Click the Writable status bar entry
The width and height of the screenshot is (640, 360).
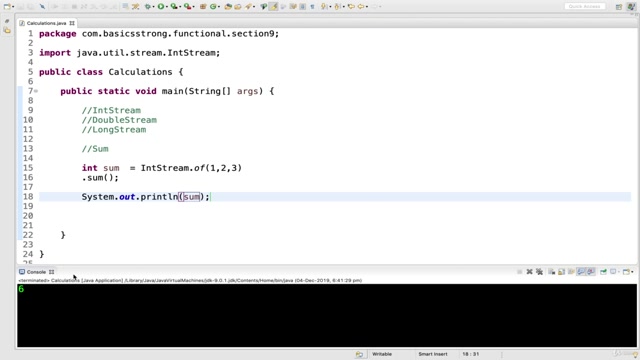pyautogui.click(x=382, y=354)
